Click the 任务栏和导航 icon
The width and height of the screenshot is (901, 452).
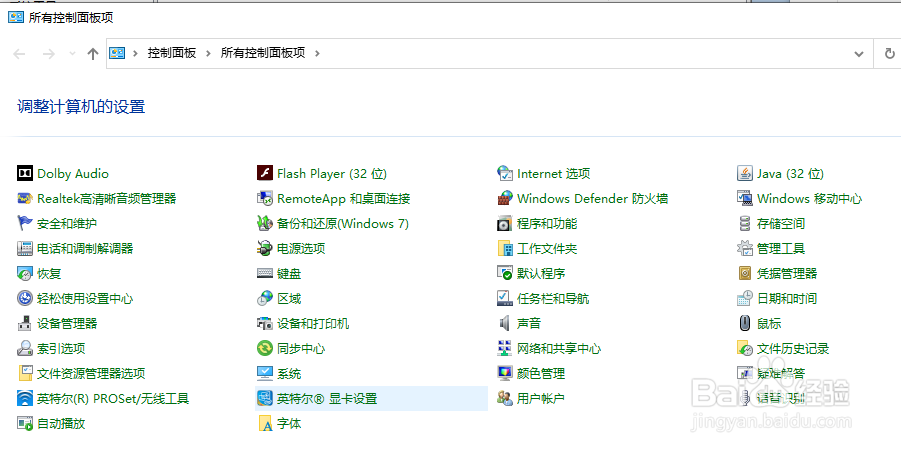tap(505, 298)
